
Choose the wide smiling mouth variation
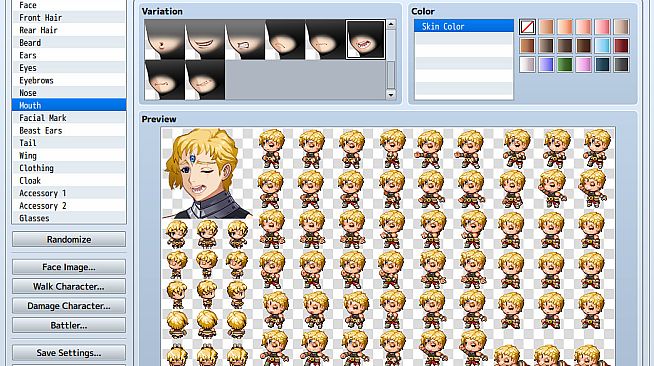[x=205, y=40]
